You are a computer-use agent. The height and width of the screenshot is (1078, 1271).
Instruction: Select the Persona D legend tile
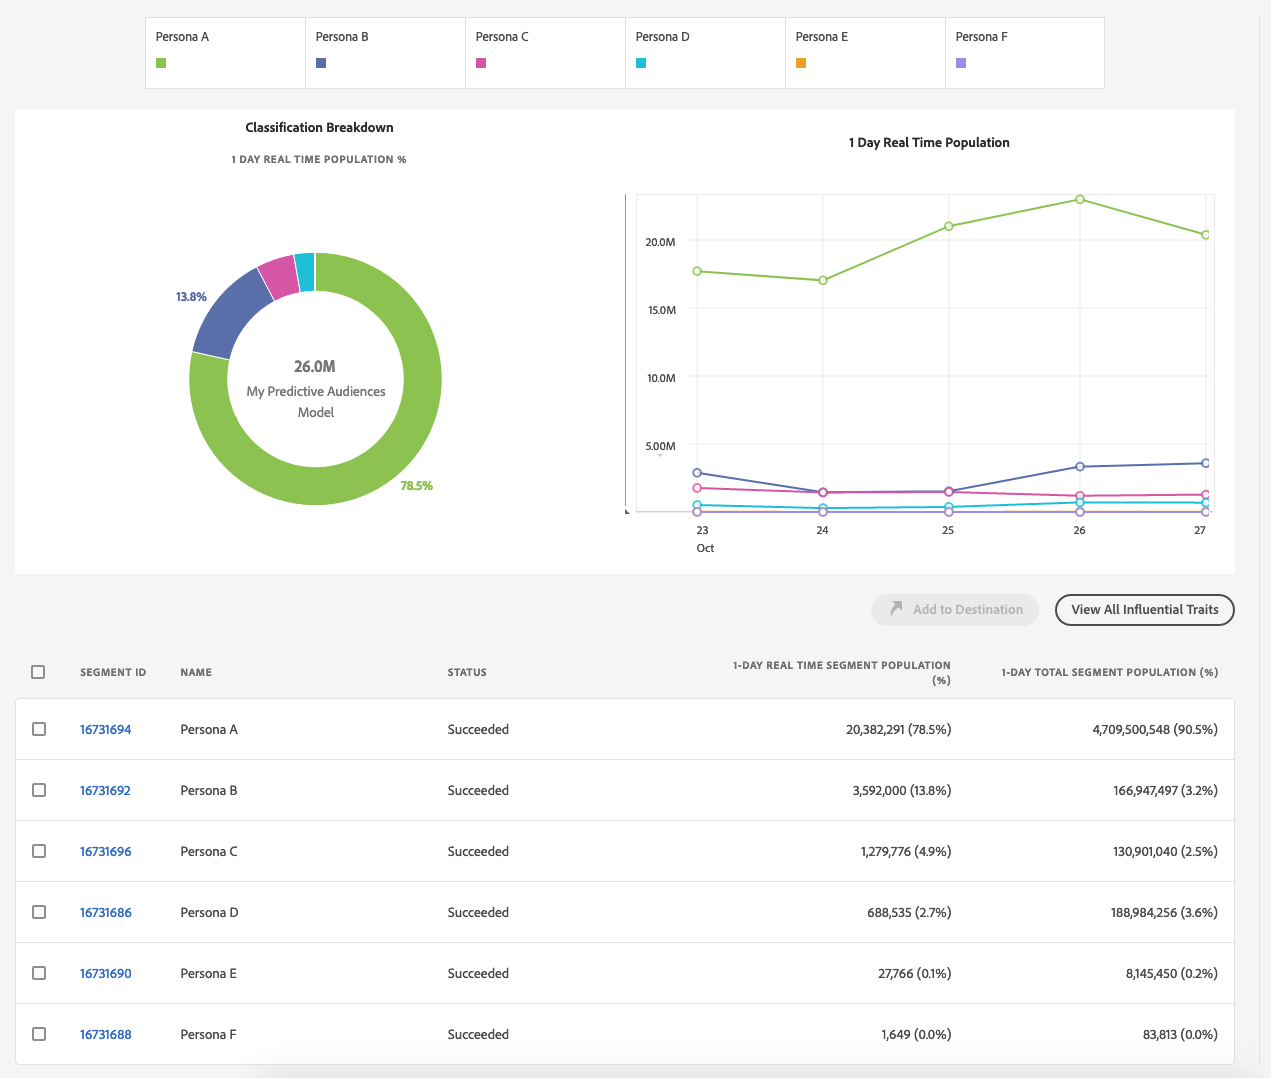(x=705, y=53)
